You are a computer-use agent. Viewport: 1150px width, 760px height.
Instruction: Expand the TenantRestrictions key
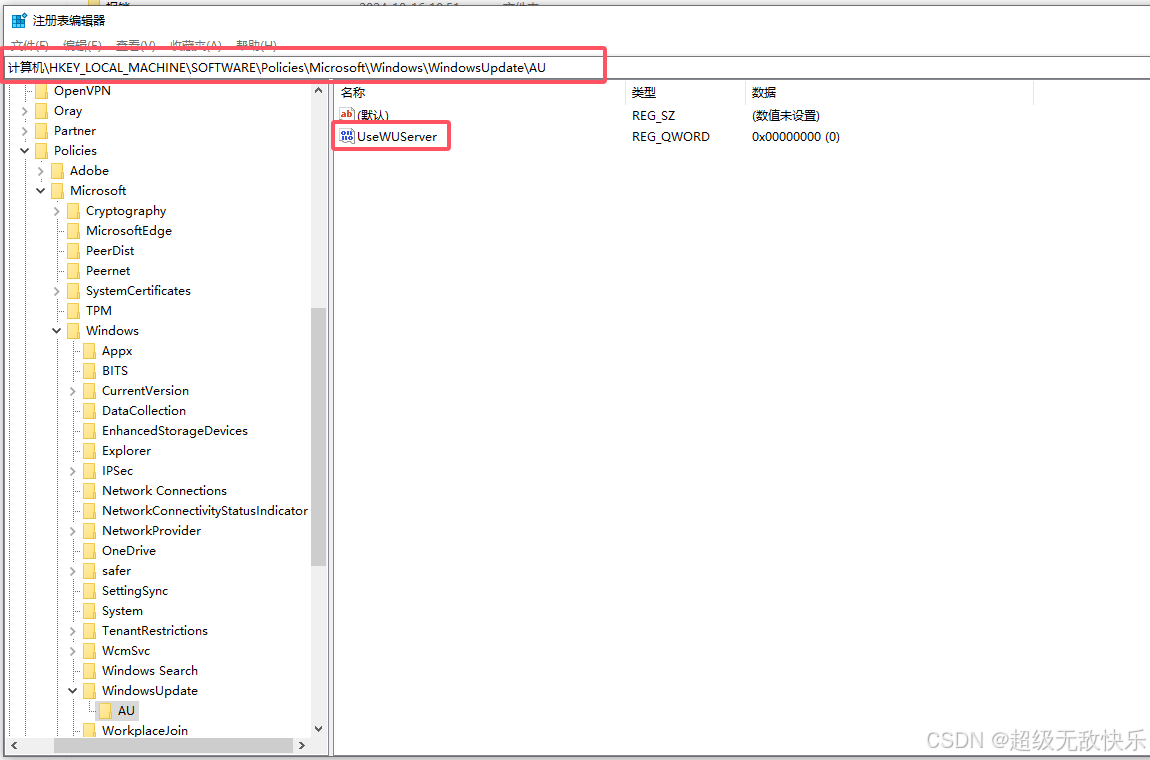[73, 631]
